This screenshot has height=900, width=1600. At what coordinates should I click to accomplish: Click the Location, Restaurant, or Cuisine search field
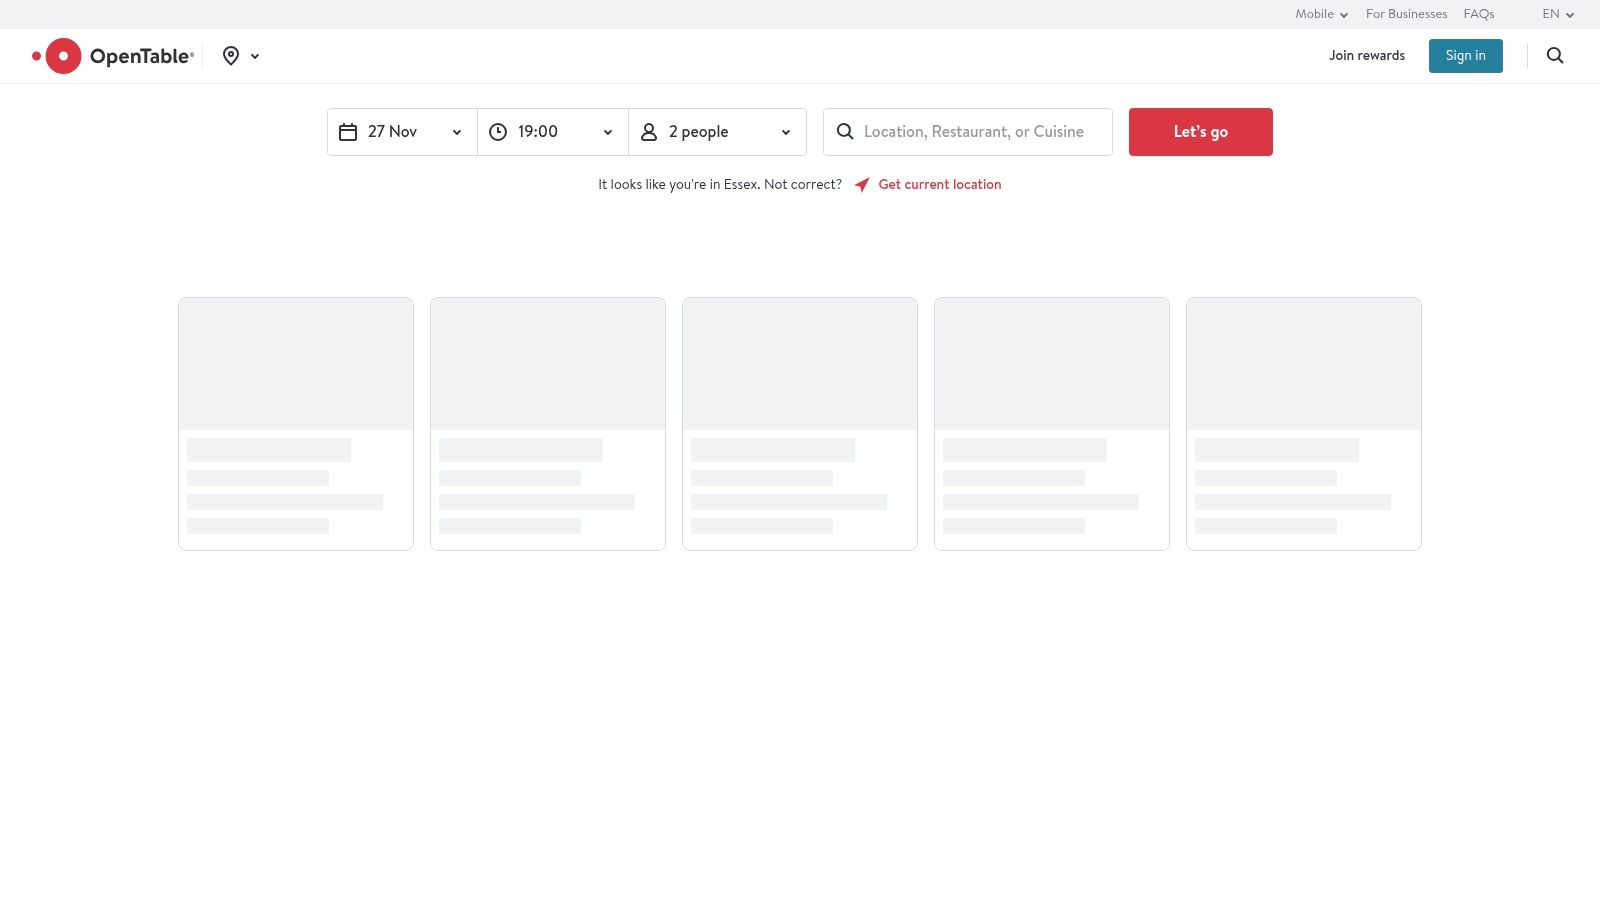975,131
